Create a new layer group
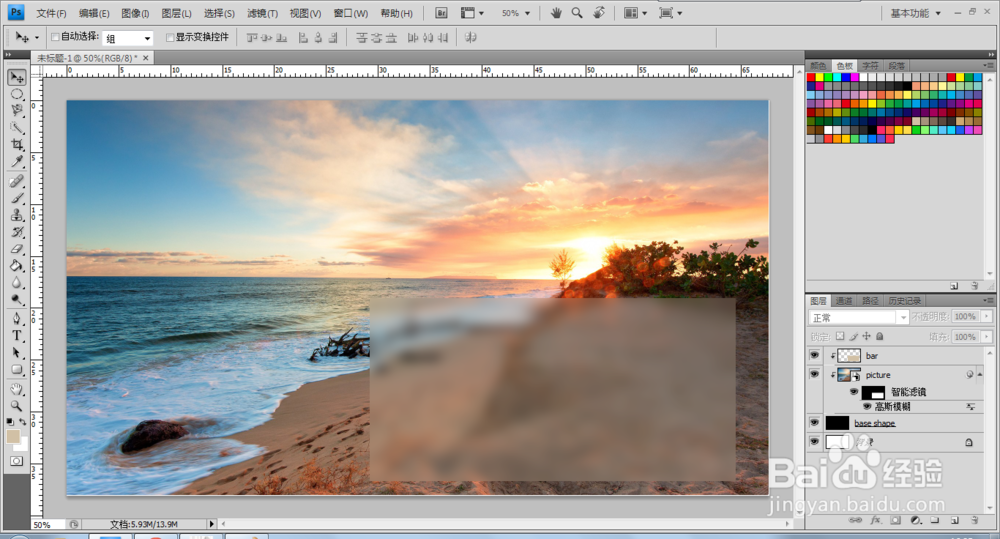Image resolution: width=1000 pixels, height=539 pixels. tap(934, 520)
